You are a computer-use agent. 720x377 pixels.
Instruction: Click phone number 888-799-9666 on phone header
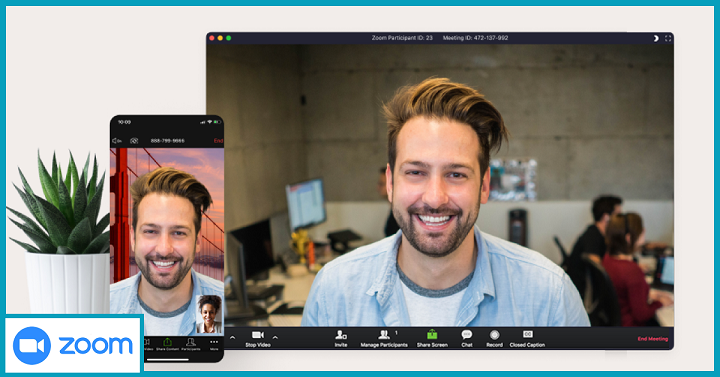coord(168,141)
